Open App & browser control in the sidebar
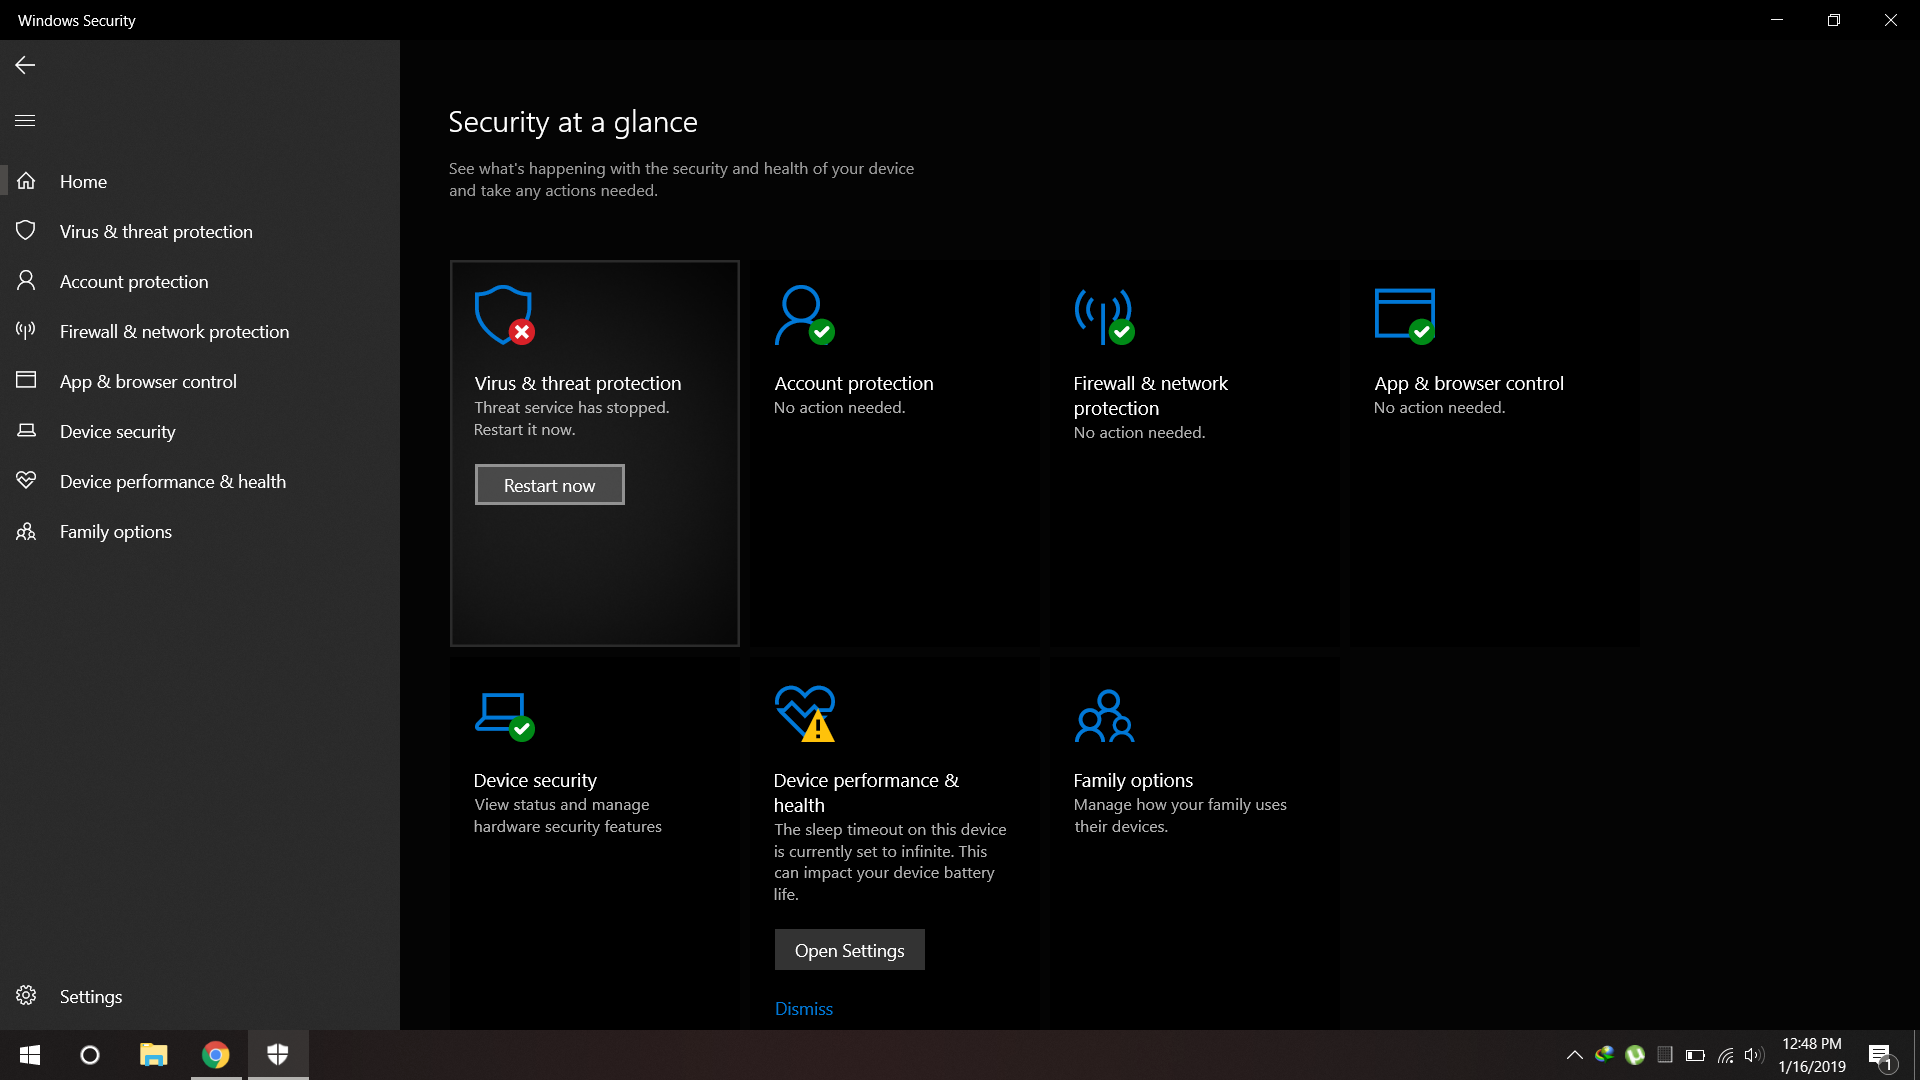 click(x=200, y=381)
